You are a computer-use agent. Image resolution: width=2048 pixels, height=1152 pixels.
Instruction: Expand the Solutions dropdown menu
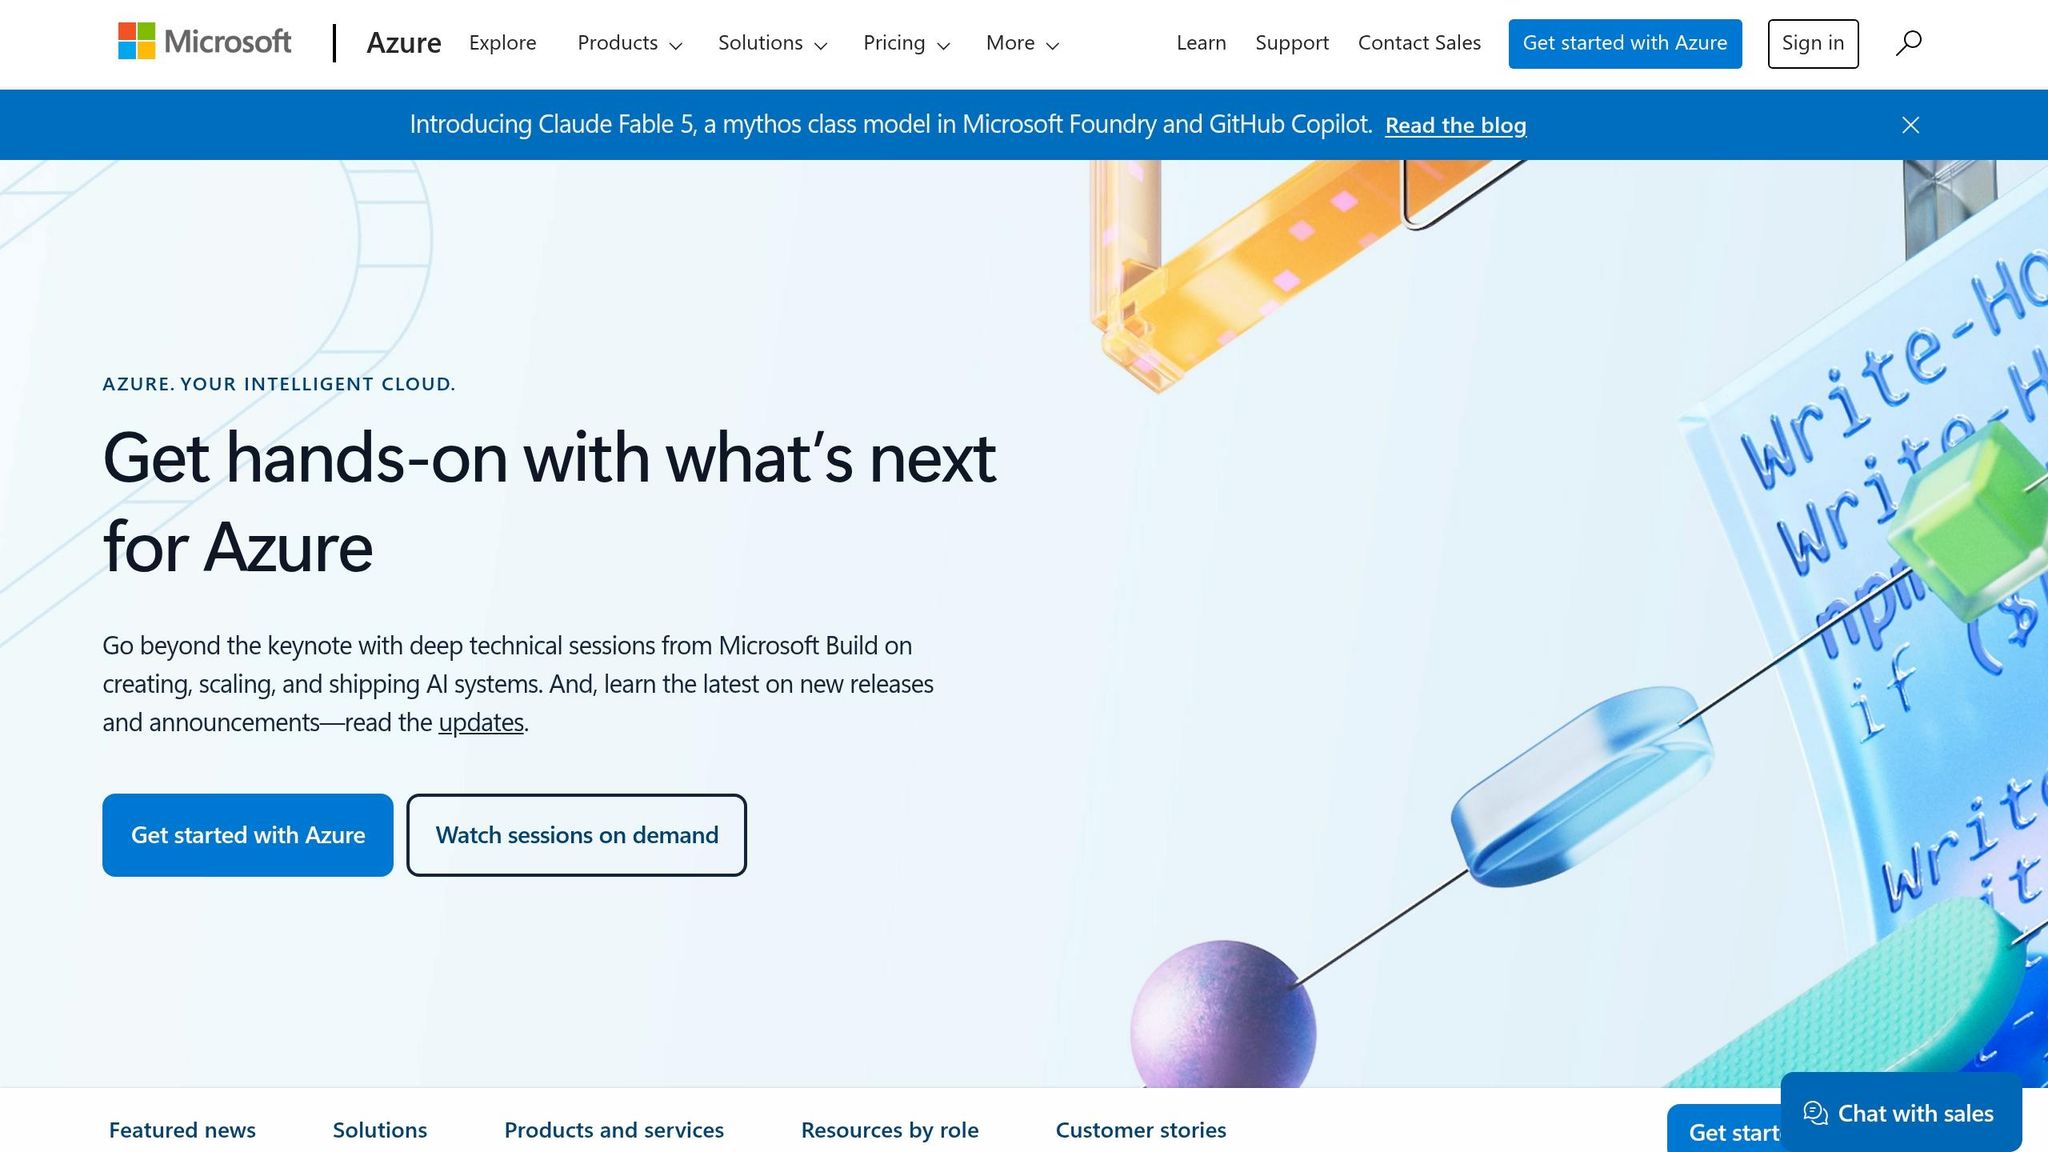click(772, 43)
